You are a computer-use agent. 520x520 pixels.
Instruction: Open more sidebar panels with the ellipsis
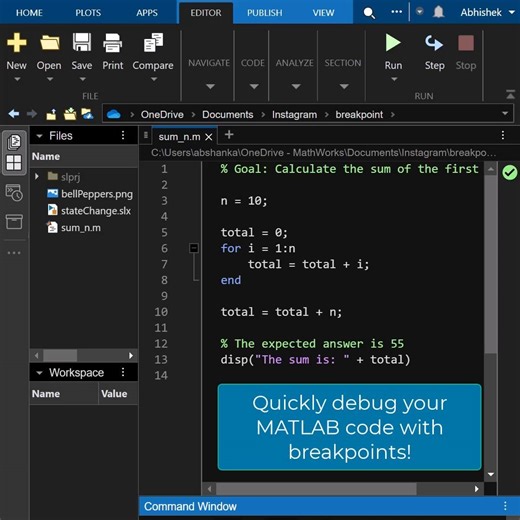point(14,253)
